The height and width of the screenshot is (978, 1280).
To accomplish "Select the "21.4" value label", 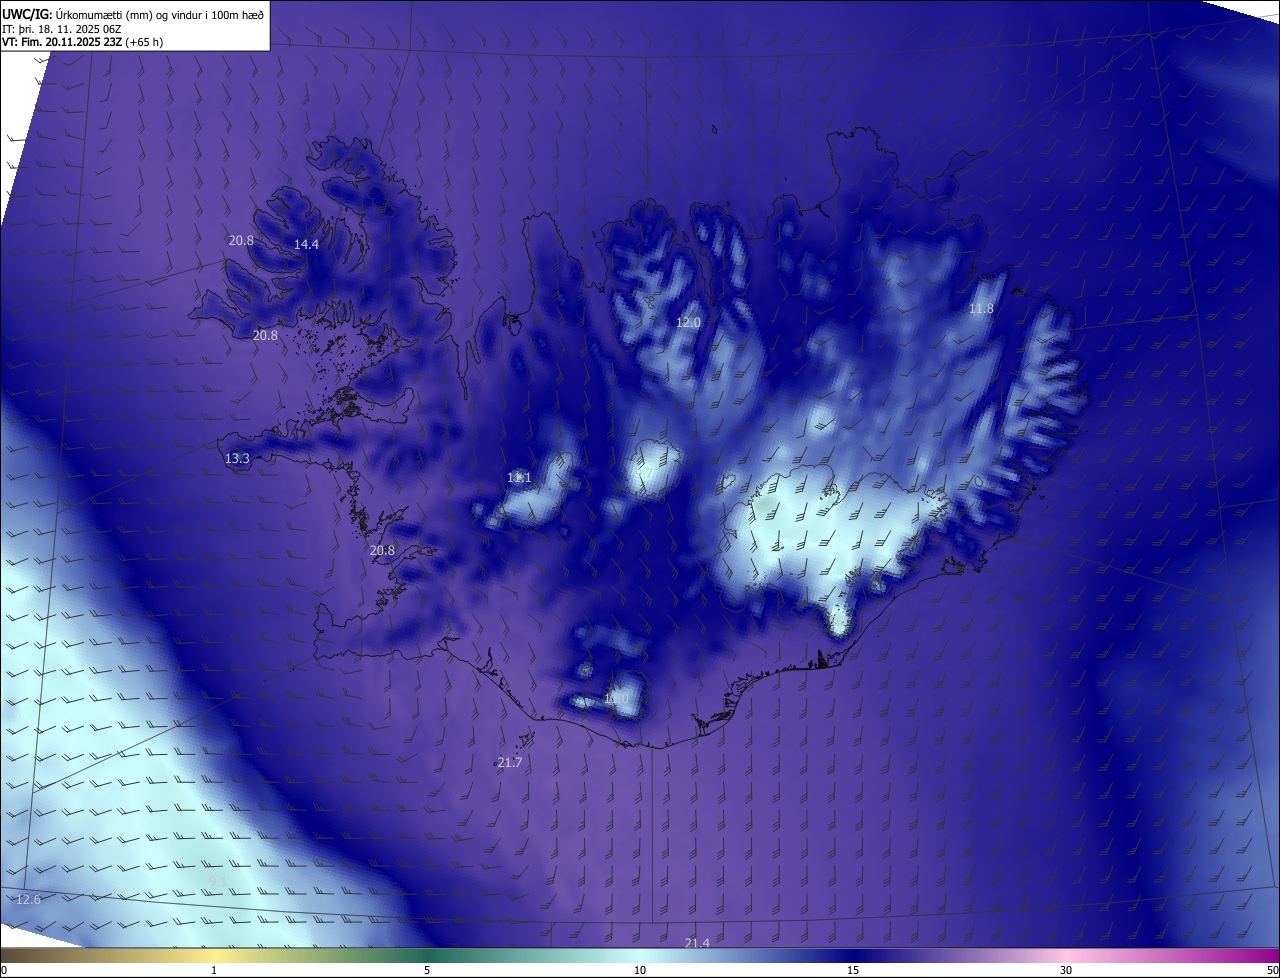I will pyautogui.click(x=697, y=943).
